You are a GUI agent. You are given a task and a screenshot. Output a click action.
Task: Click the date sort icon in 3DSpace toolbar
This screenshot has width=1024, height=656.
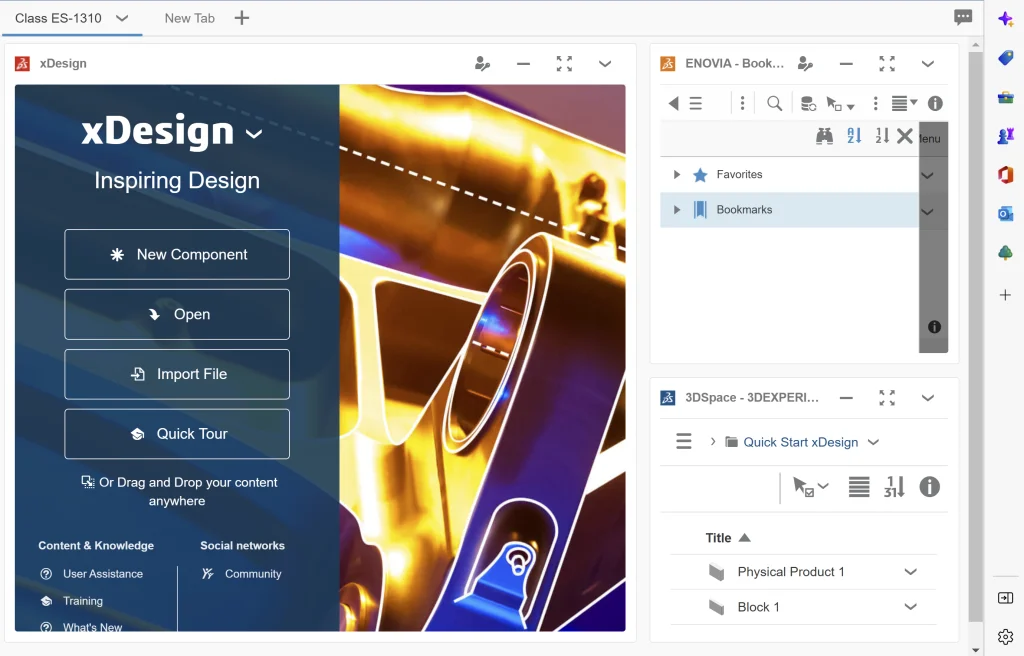coord(895,487)
